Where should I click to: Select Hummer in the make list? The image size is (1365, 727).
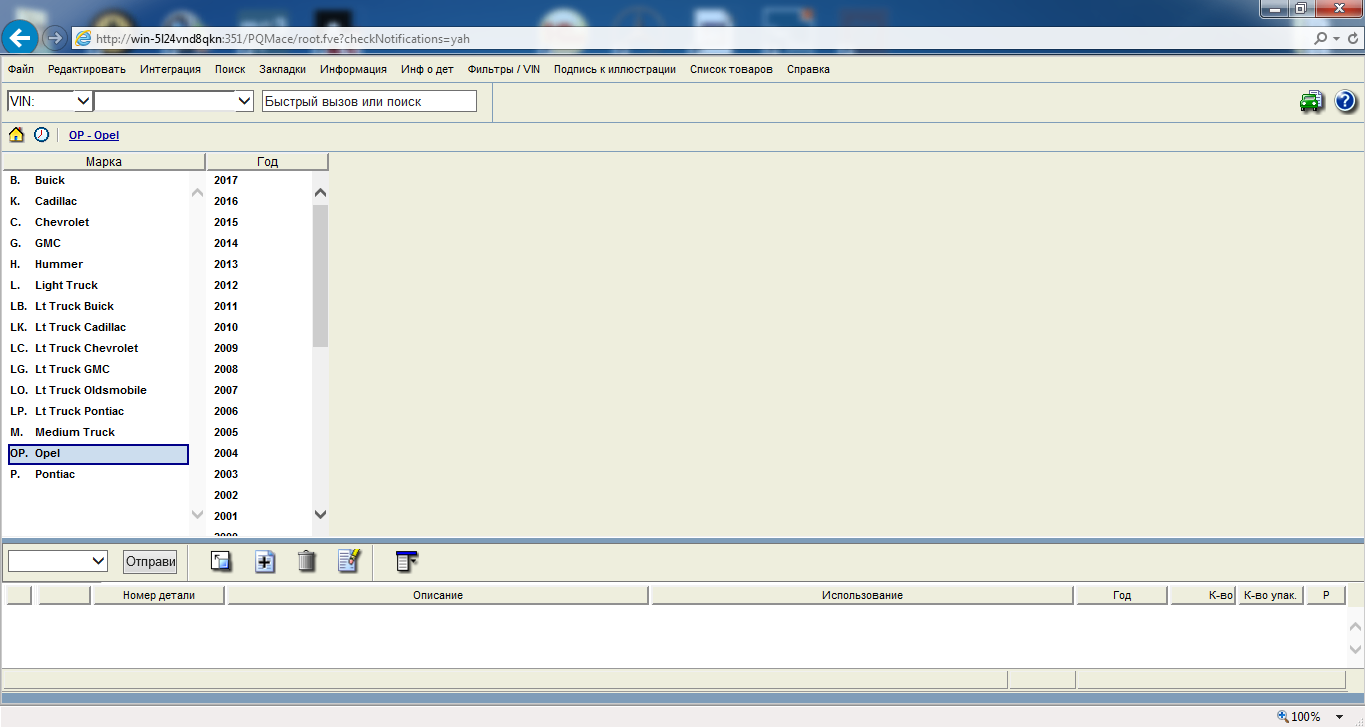[x=98, y=264]
